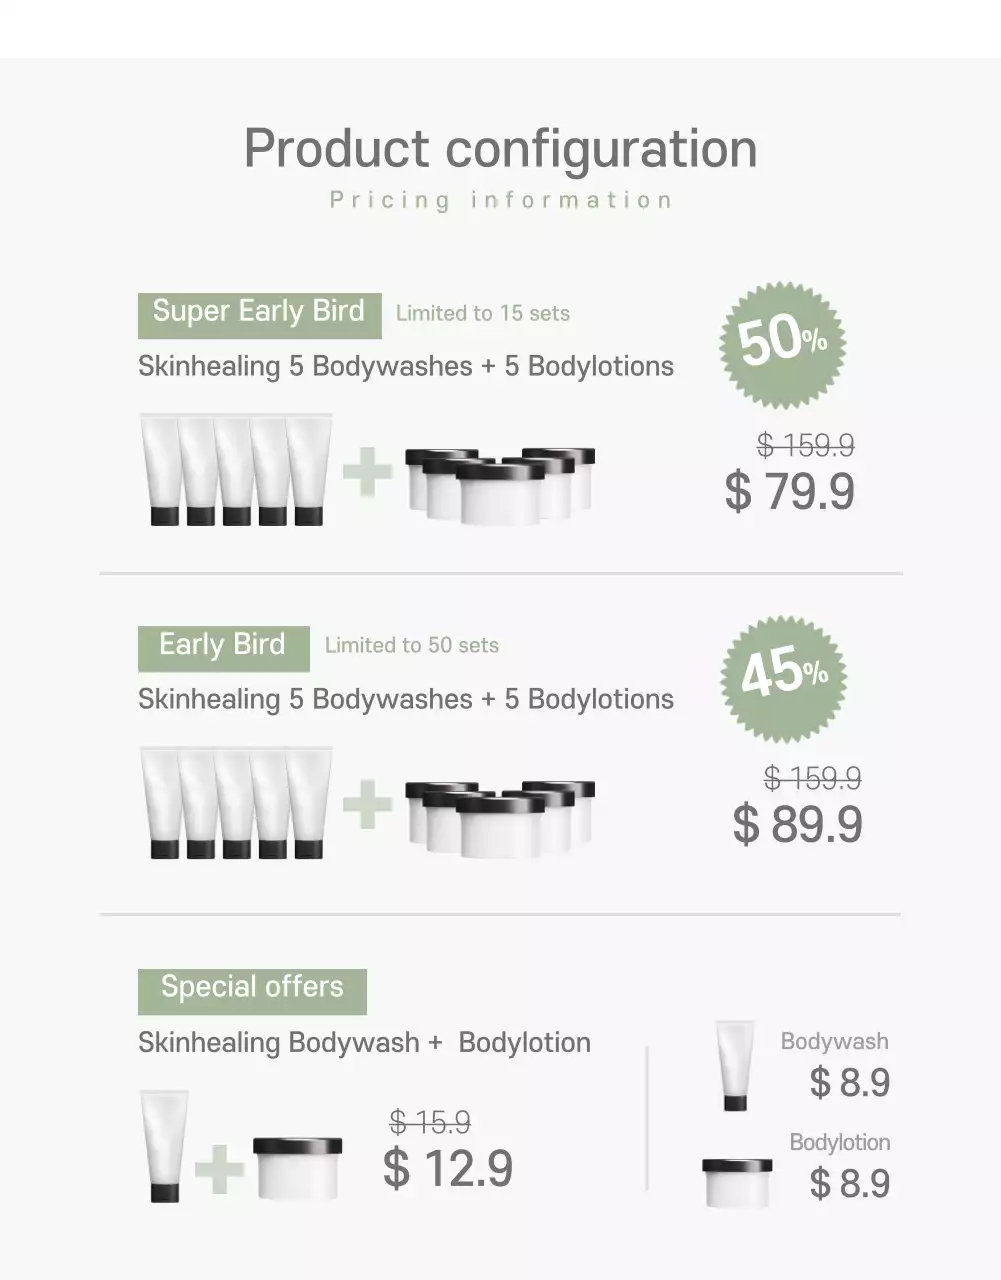
Task: Click the $12.9 bundle price
Action: tap(448, 1168)
